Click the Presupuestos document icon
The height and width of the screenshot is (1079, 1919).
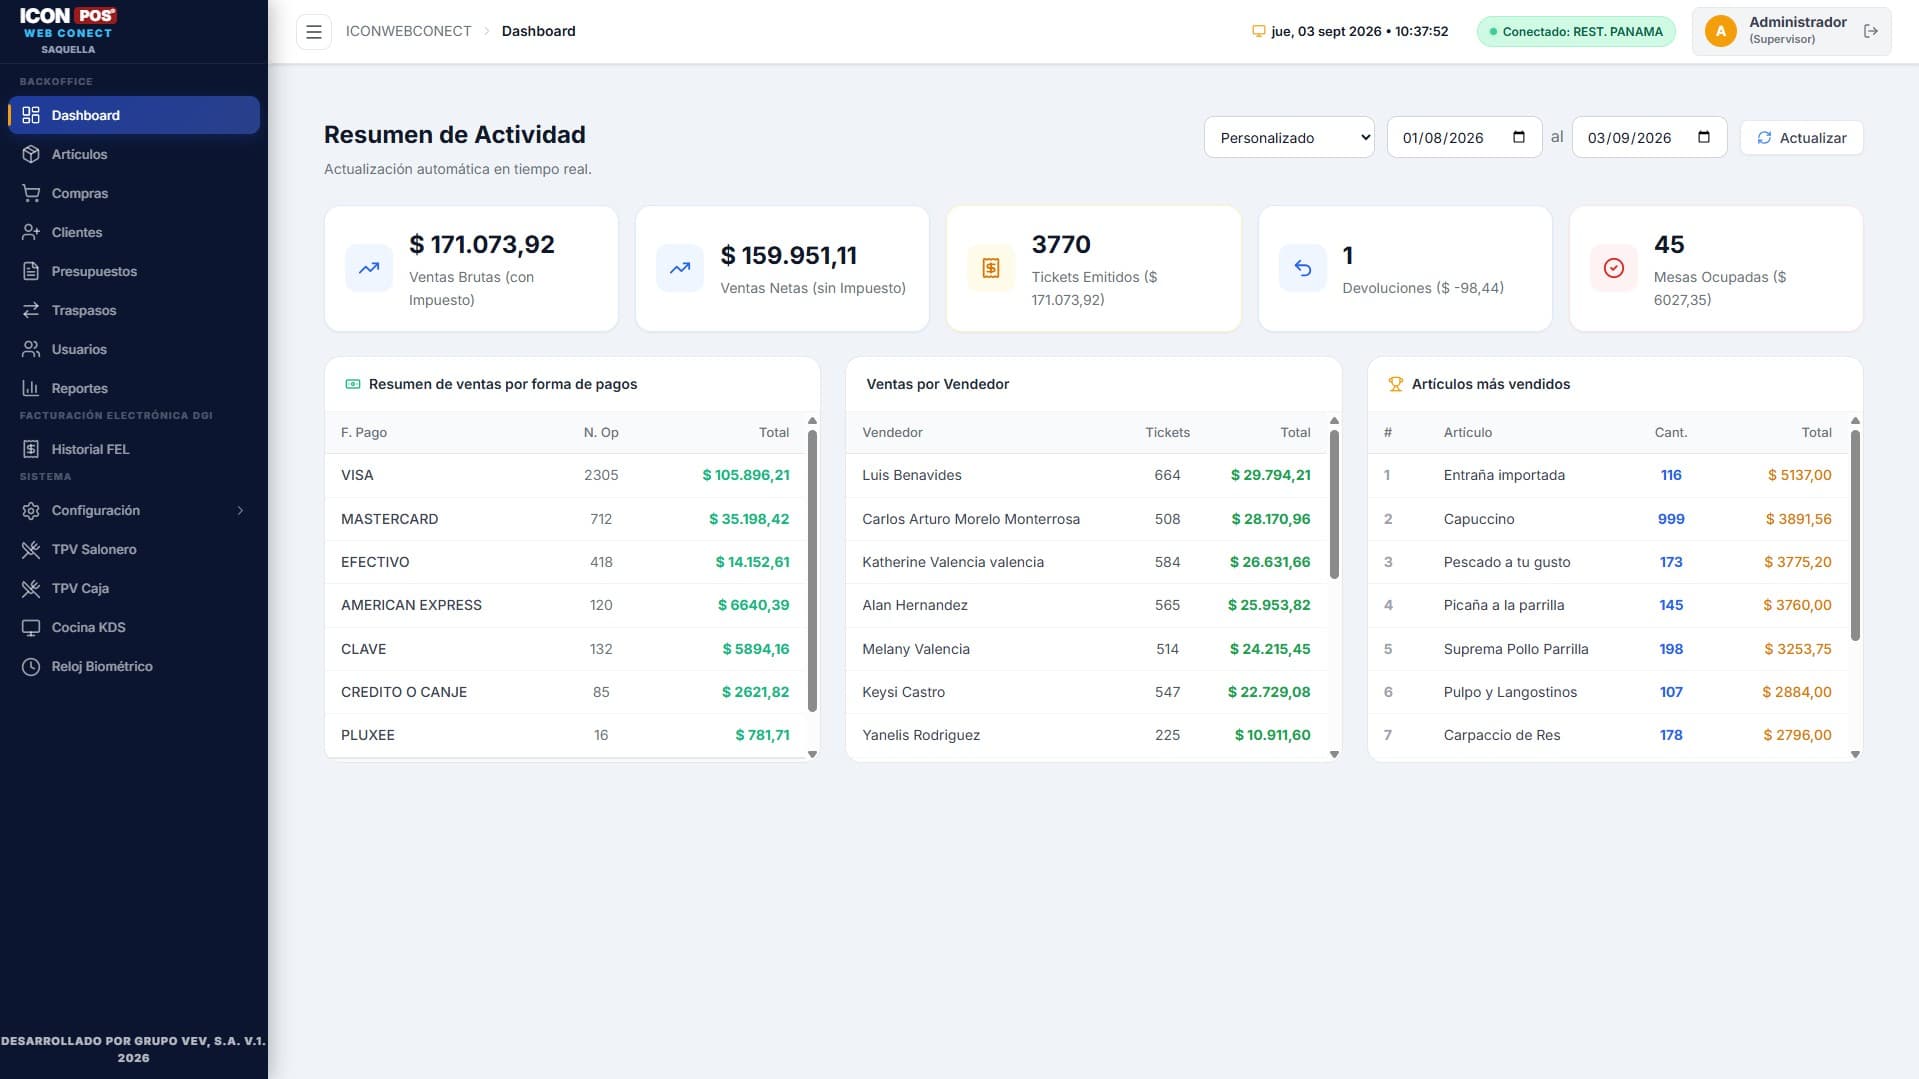tap(31, 271)
